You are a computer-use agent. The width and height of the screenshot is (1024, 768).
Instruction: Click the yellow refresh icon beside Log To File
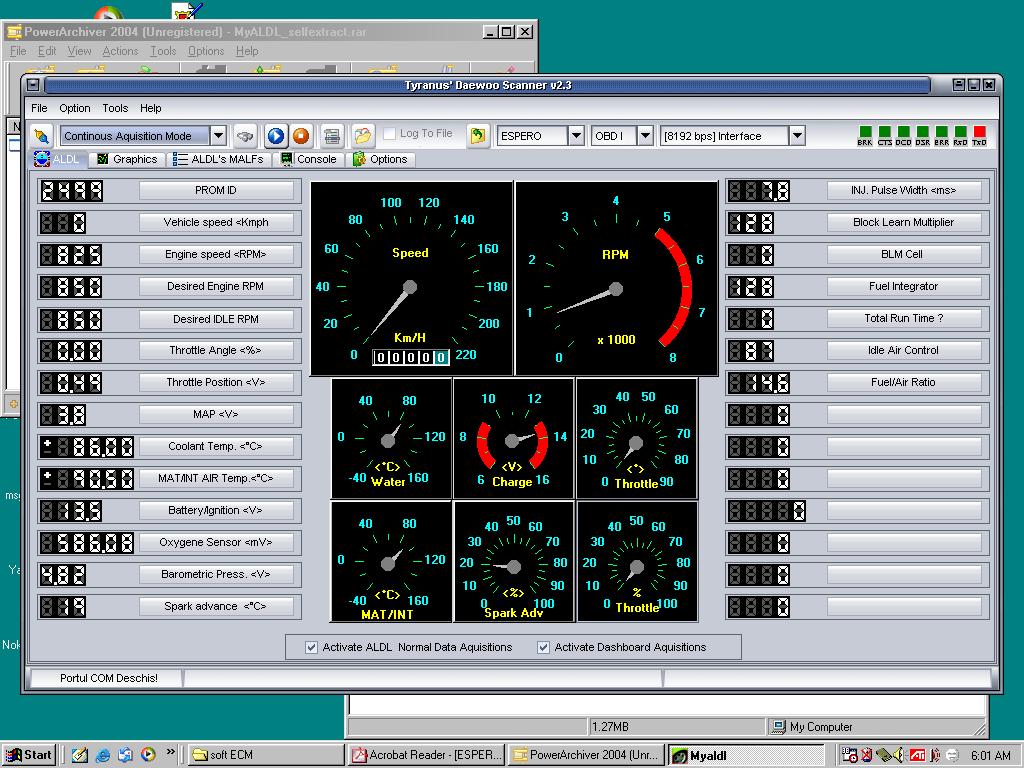[479, 136]
